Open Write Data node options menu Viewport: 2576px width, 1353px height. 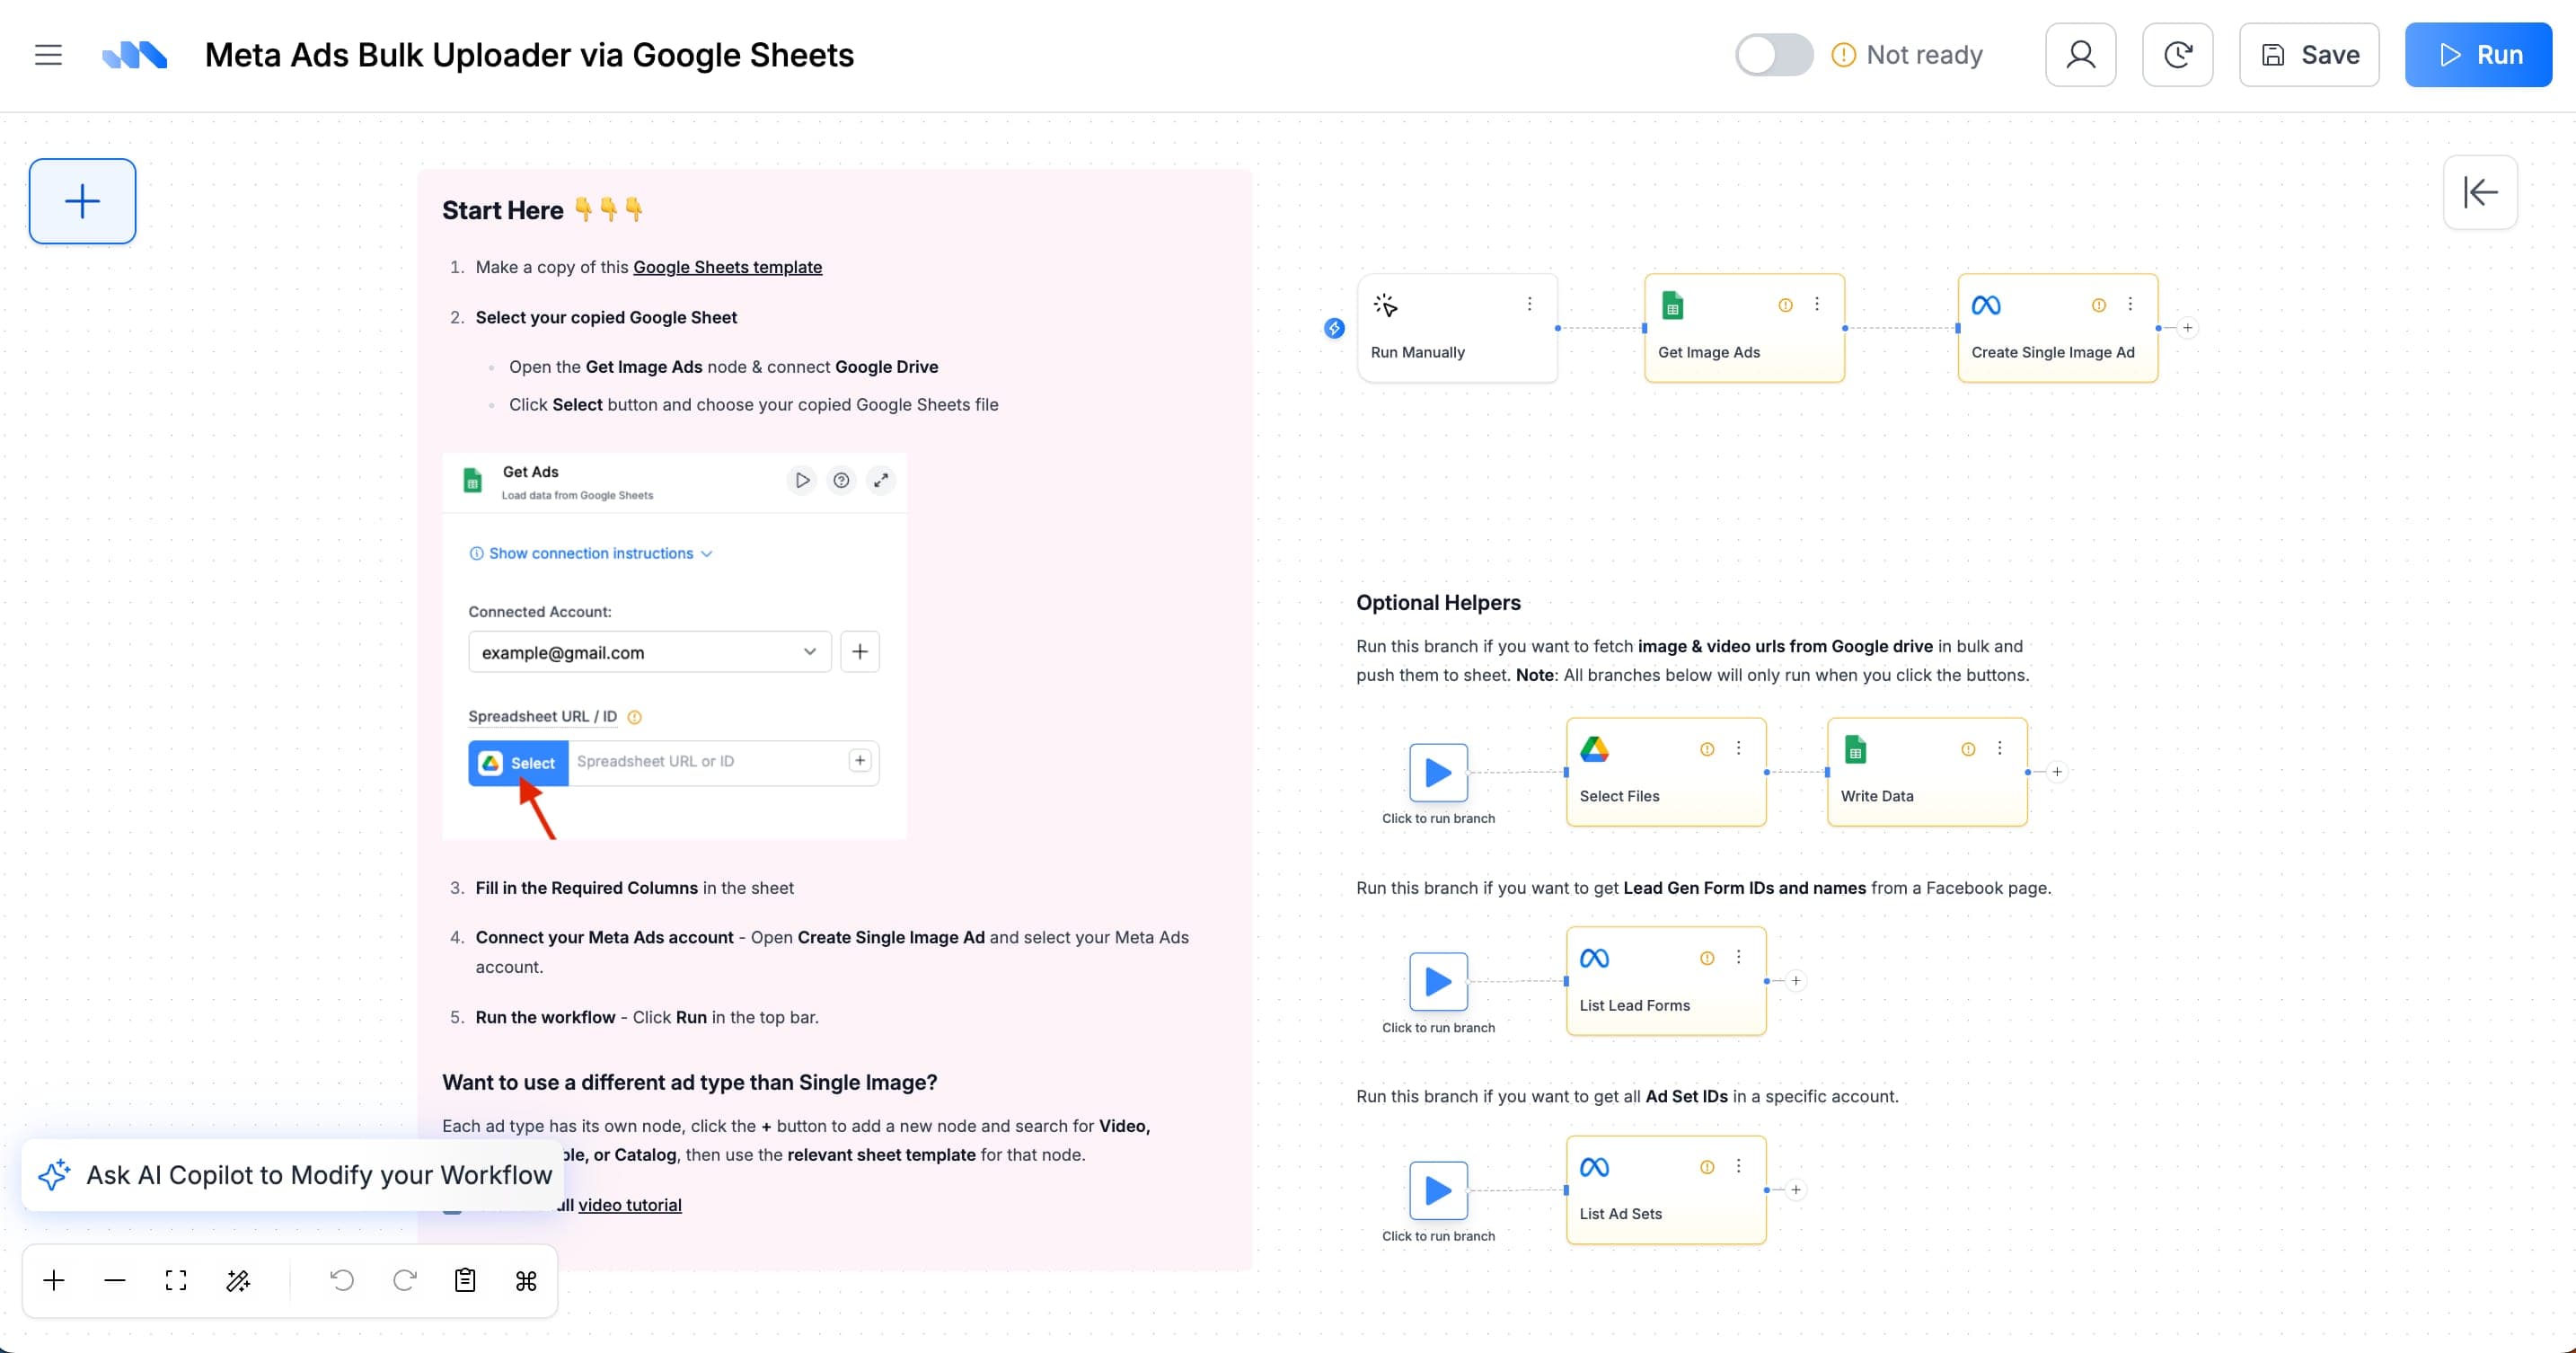pyautogui.click(x=2000, y=748)
